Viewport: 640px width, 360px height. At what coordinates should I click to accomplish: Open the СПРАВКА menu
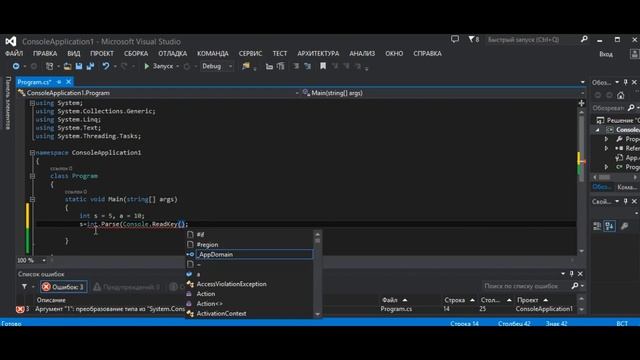pos(427,53)
